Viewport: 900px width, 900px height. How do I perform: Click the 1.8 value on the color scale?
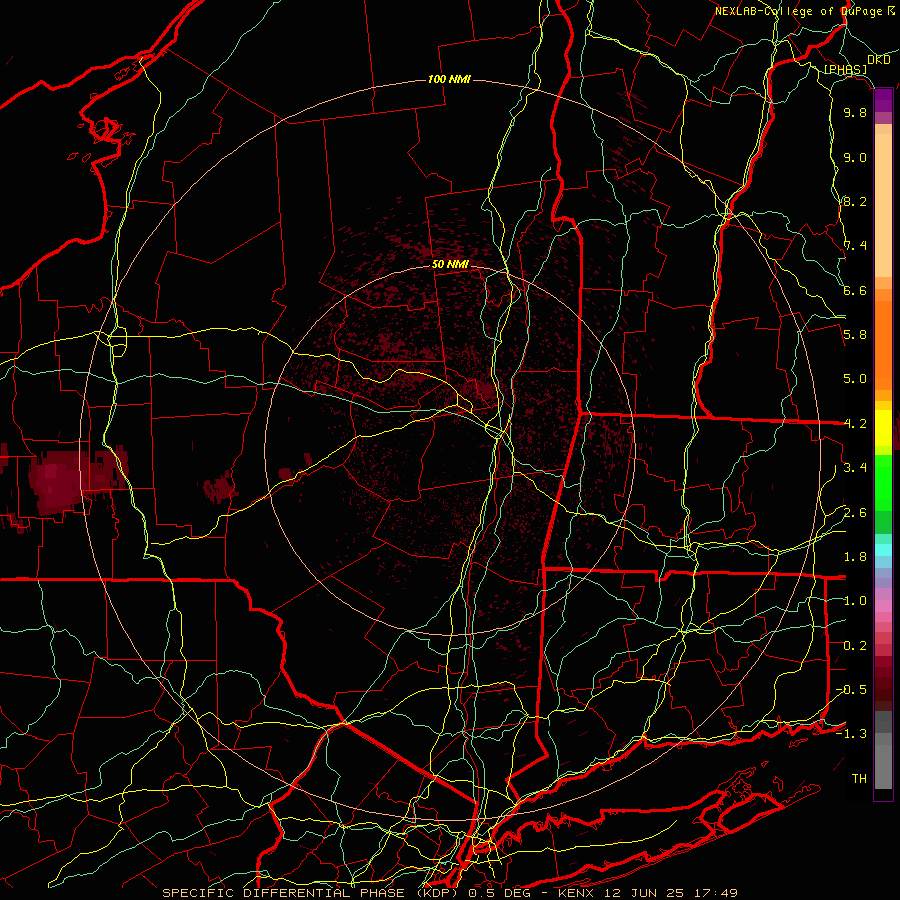[x=855, y=557]
